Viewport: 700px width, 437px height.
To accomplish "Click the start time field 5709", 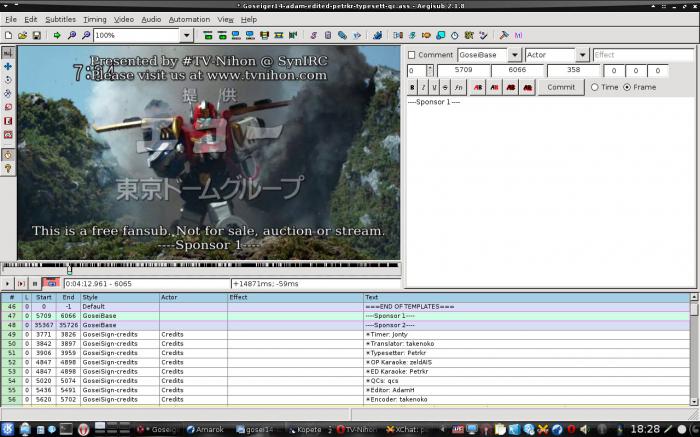I will pos(463,70).
